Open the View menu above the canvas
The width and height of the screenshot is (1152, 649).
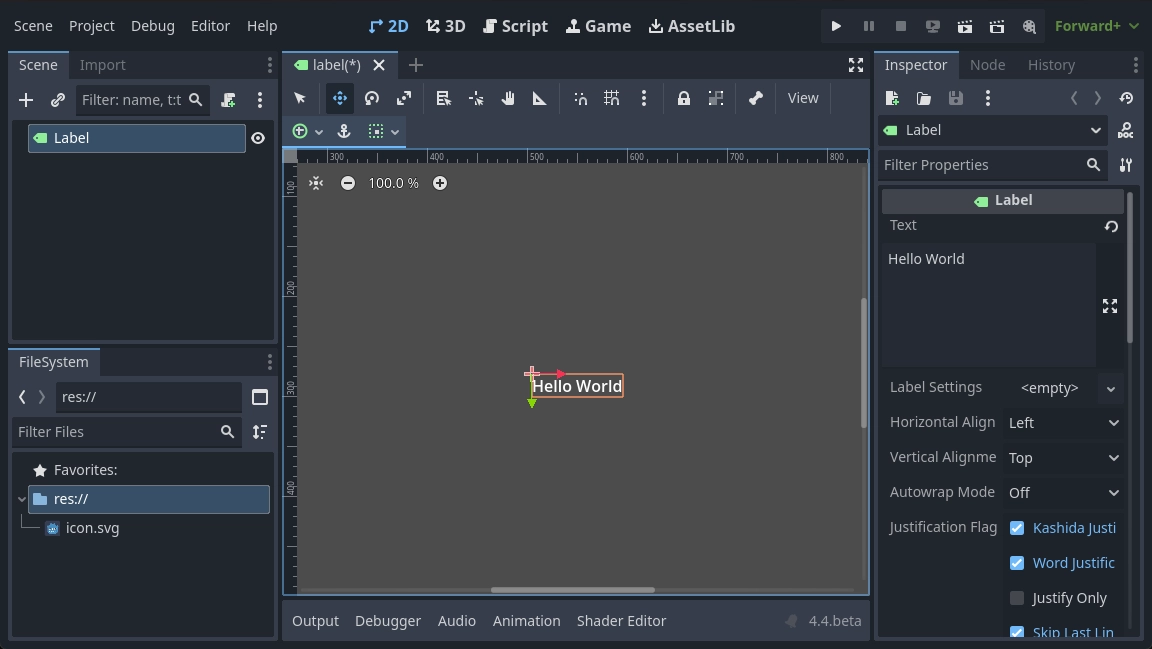[803, 97]
